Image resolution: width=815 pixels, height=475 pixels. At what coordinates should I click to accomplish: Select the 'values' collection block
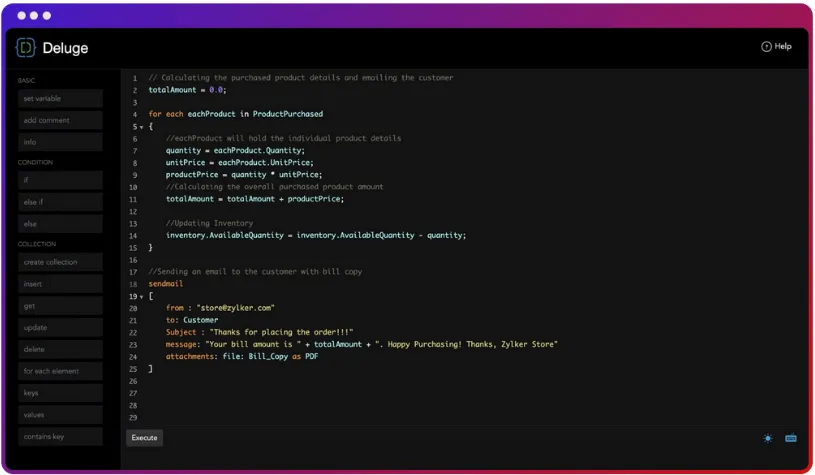[x=60, y=415]
